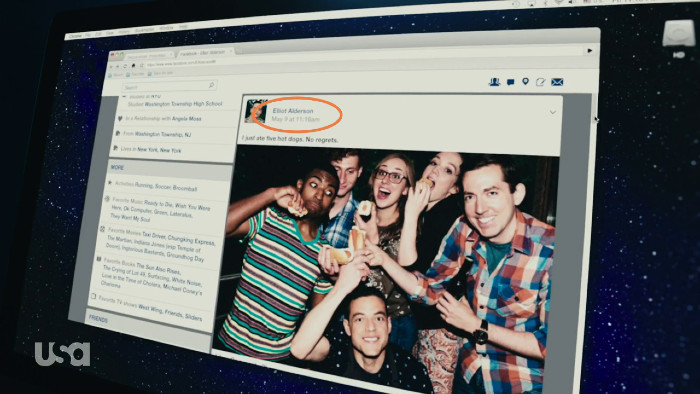Click the magnifier icon in search box

click(211, 85)
